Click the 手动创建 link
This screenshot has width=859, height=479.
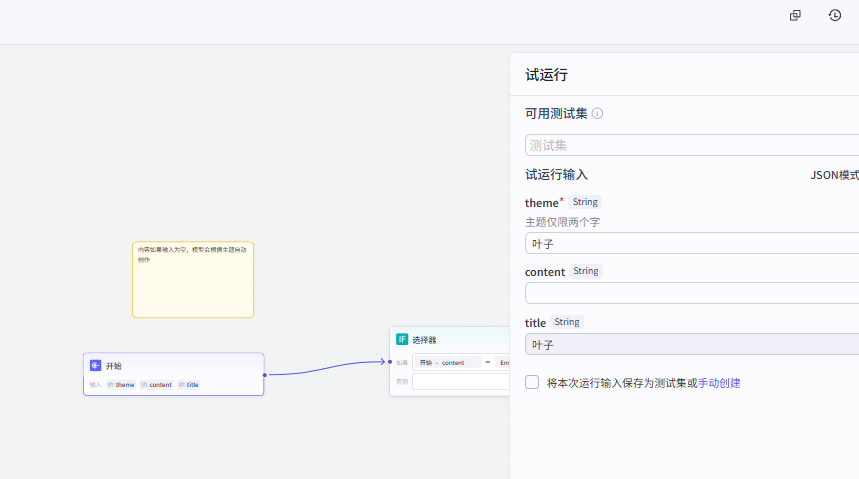pyautogui.click(x=719, y=383)
